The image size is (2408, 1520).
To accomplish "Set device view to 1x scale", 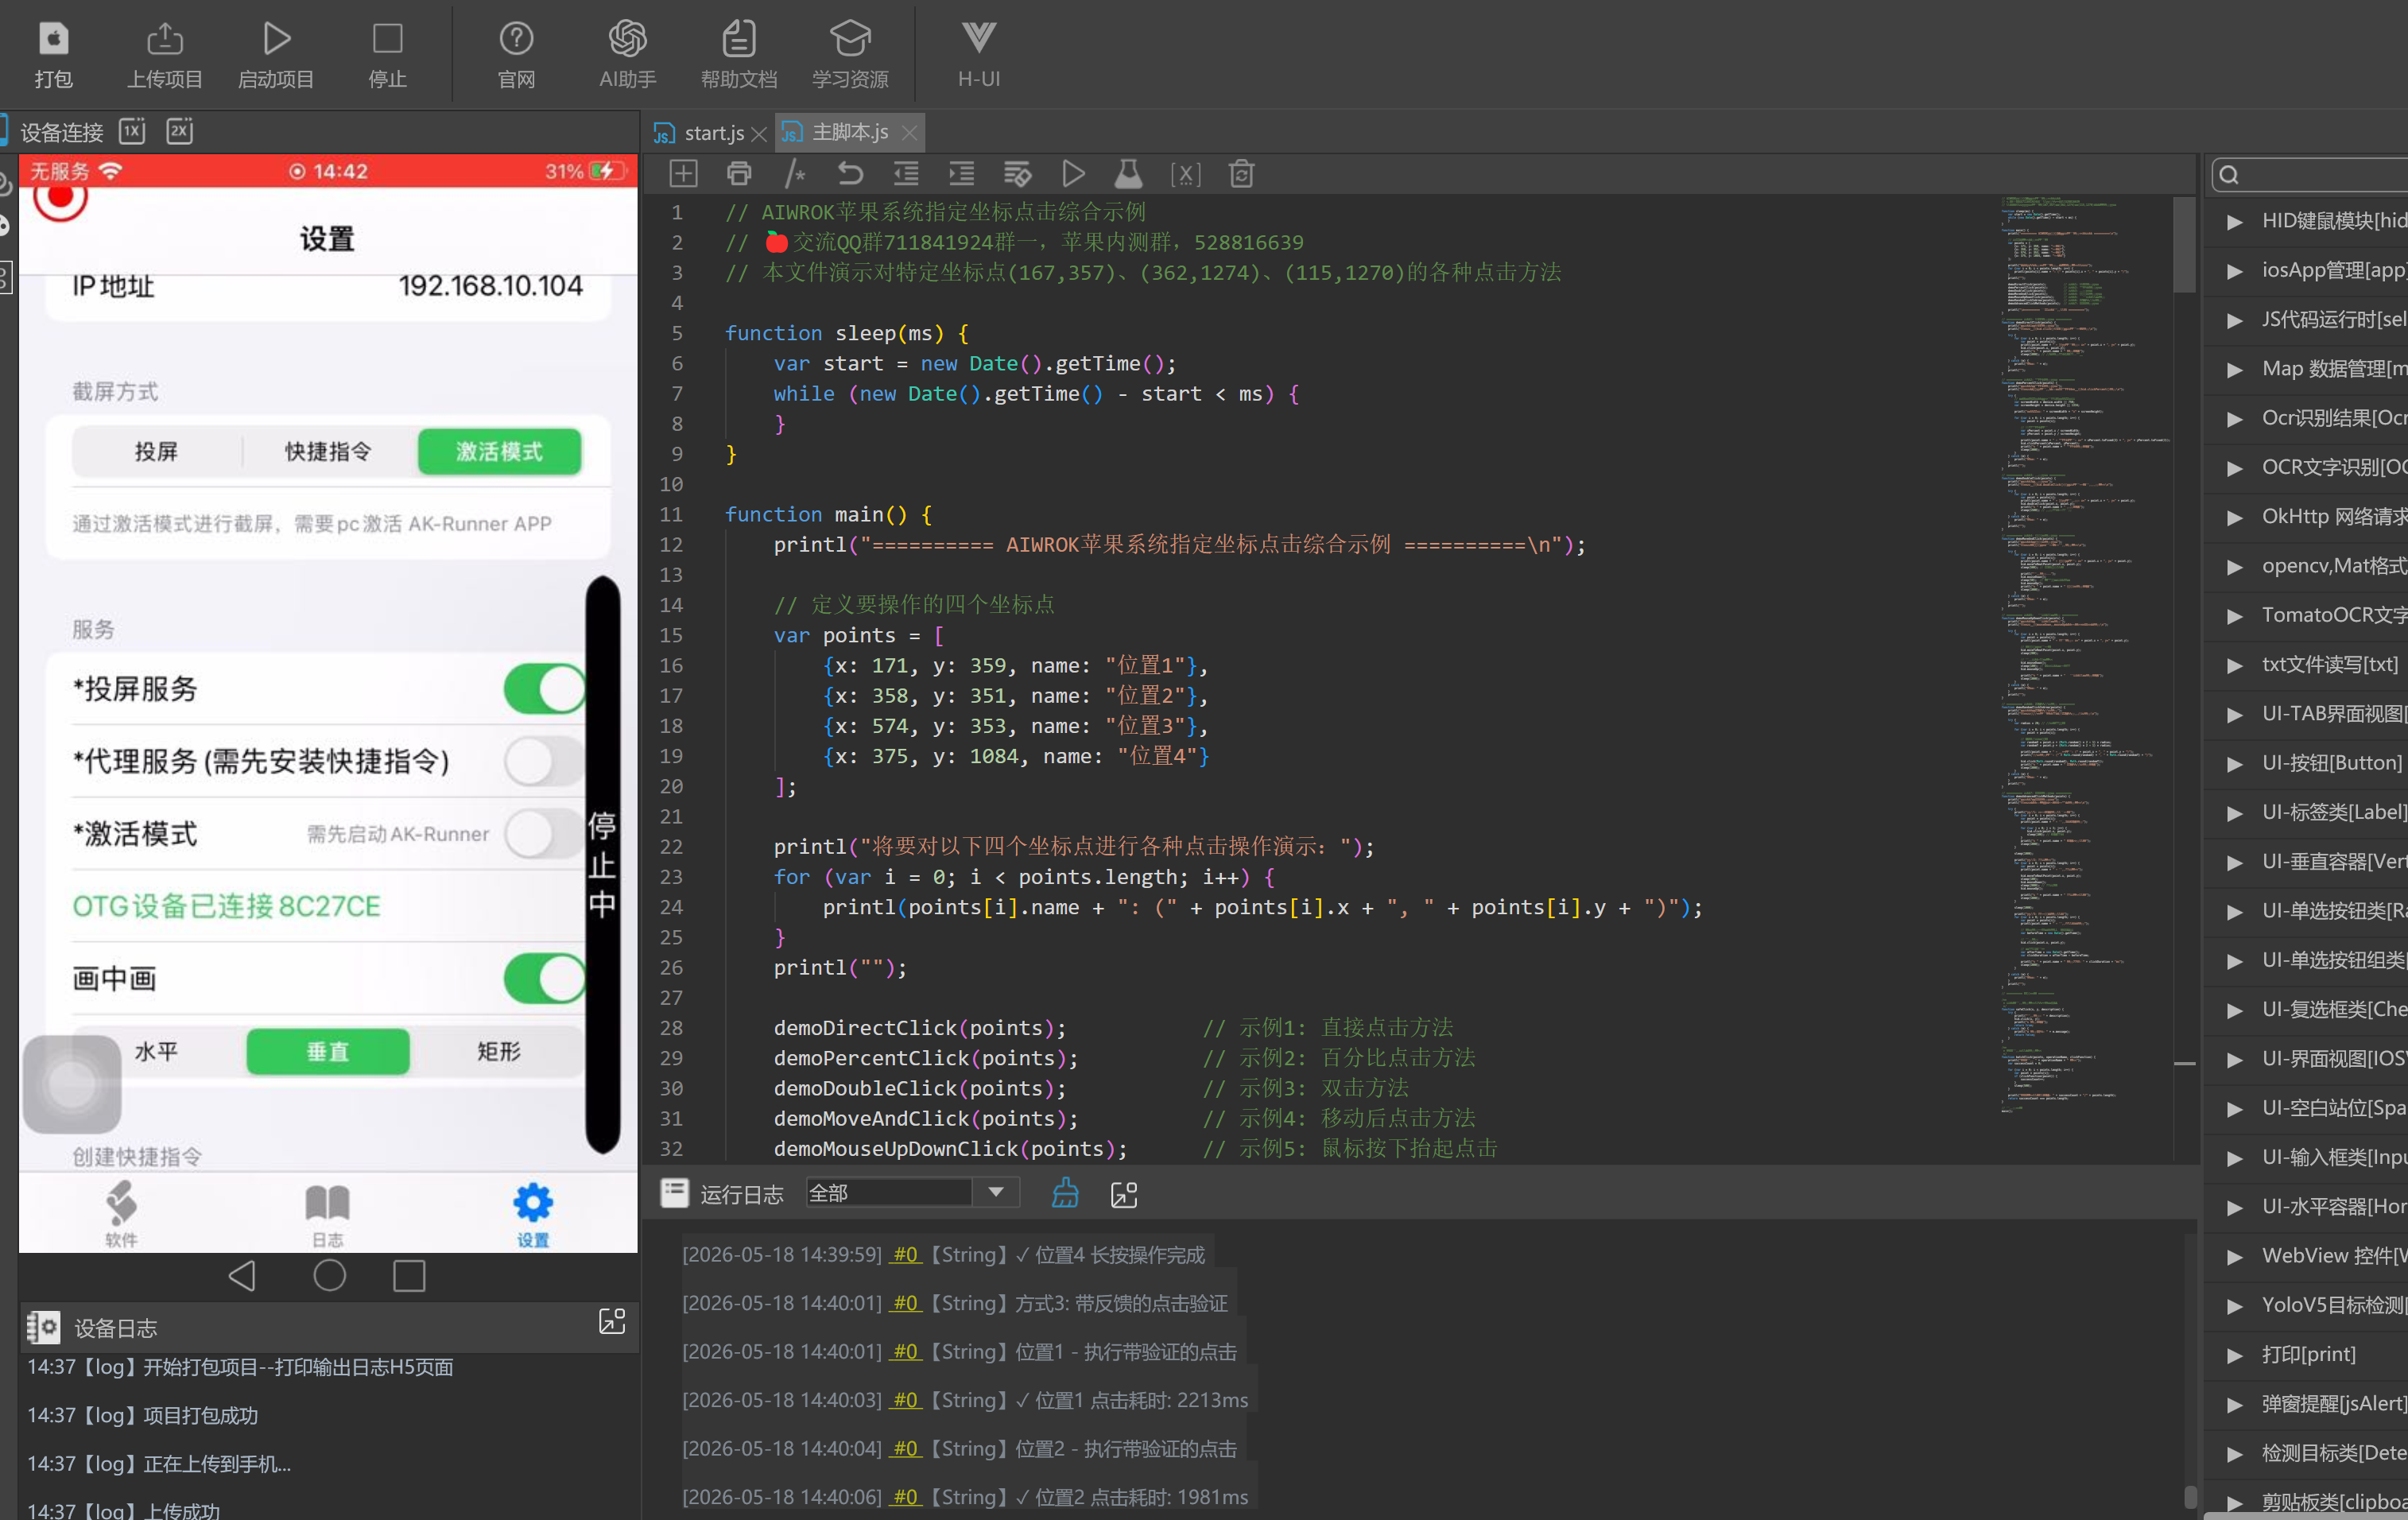I will click(x=132, y=131).
